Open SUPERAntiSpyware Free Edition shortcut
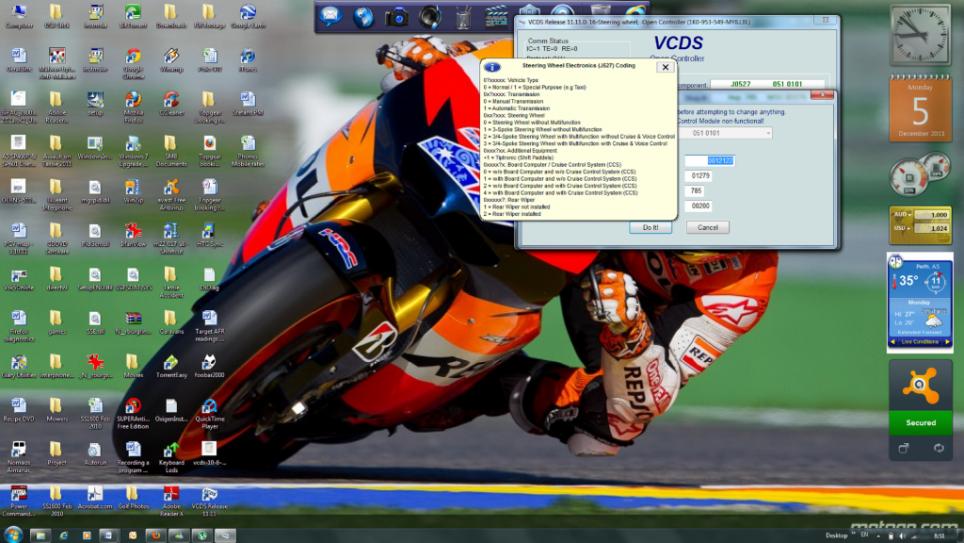Viewport: 964px width, 543px height. click(x=133, y=413)
